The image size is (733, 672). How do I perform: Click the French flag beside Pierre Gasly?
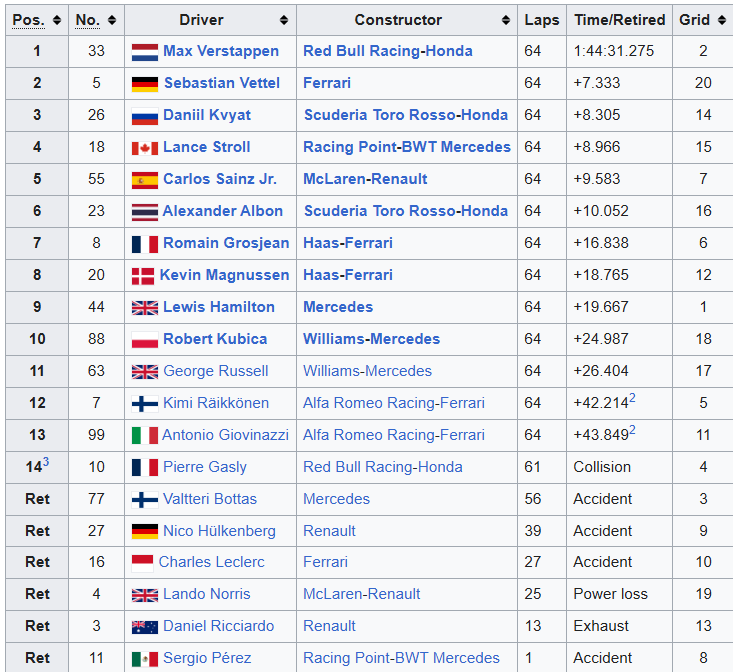[145, 468]
